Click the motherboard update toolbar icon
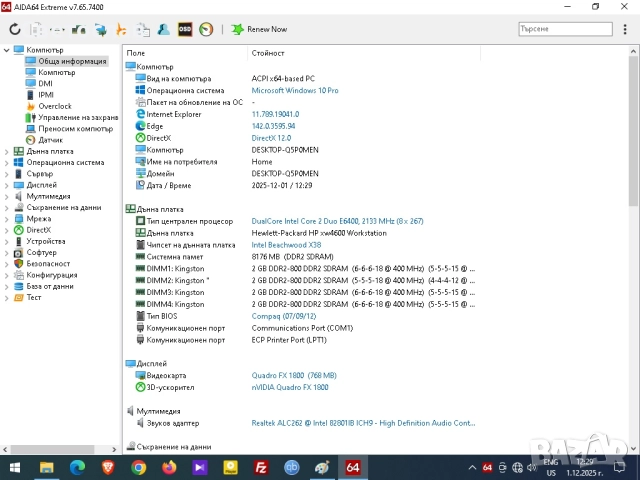 pos(78,29)
